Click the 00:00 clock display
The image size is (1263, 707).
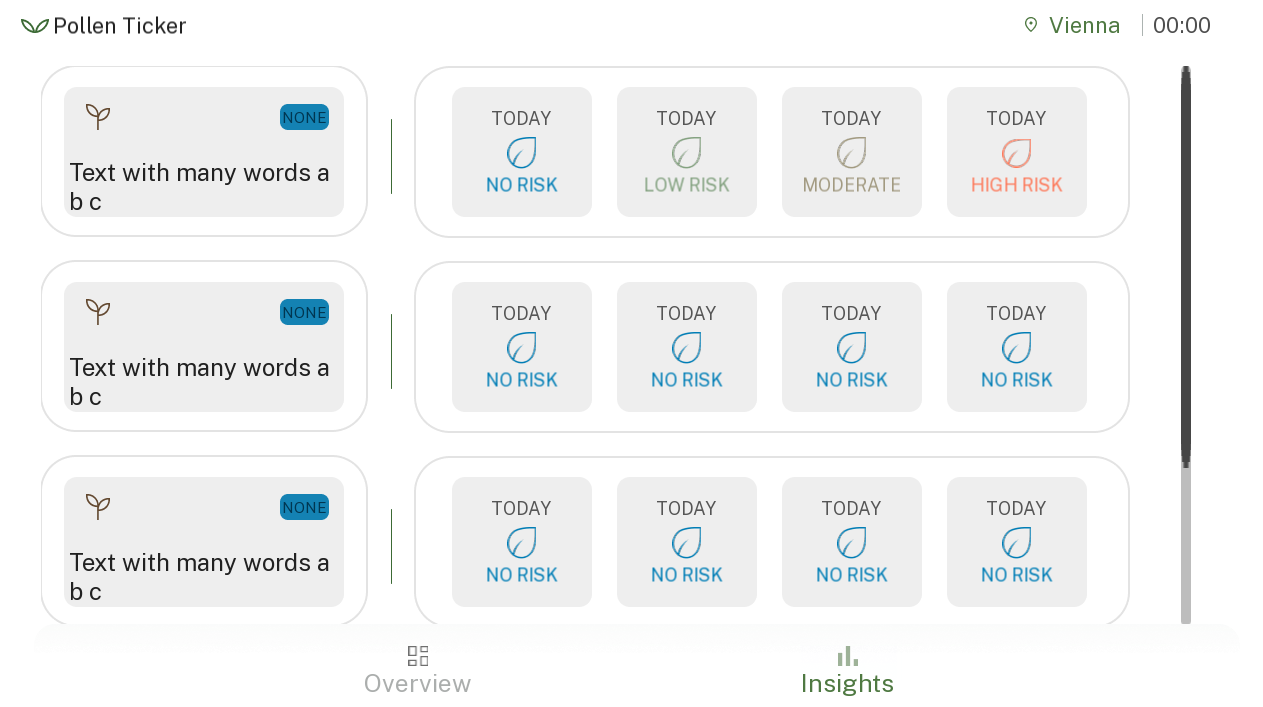coord(1182,25)
